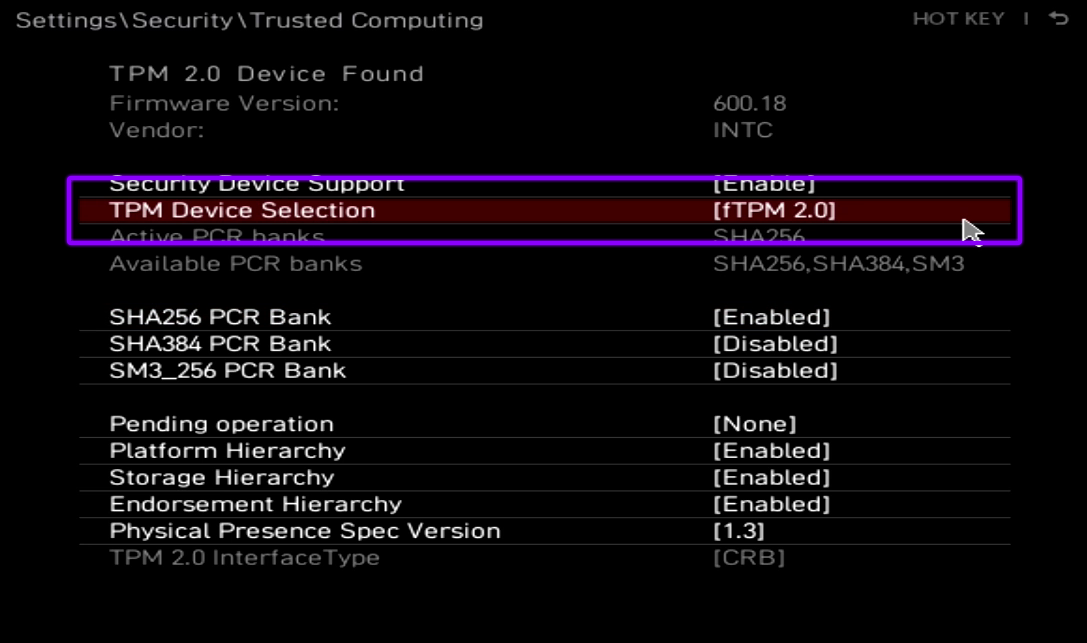Click the Pending operation label
The image size is (1087, 643).
221,424
